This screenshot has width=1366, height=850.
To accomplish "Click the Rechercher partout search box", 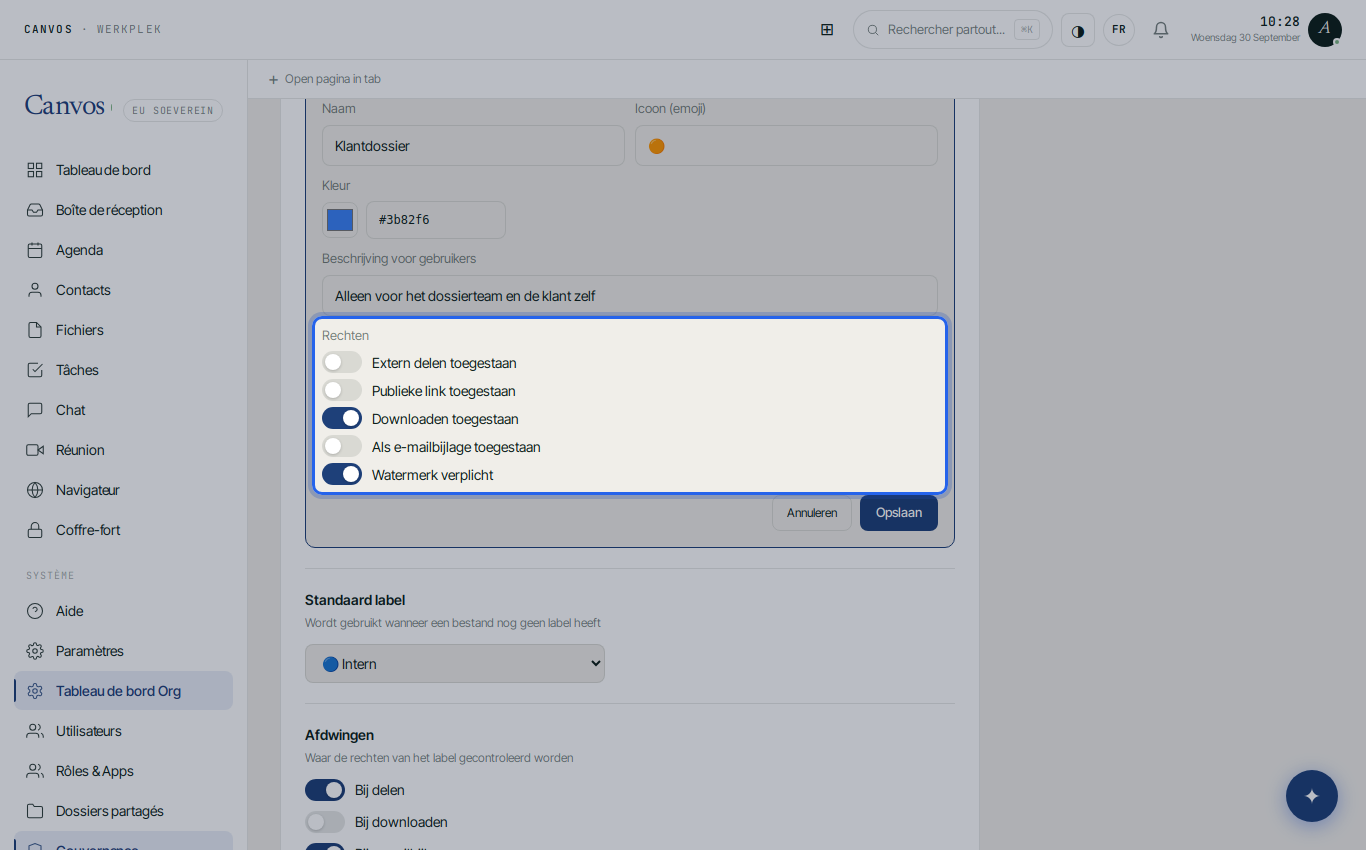I will (x=953, y=30).
